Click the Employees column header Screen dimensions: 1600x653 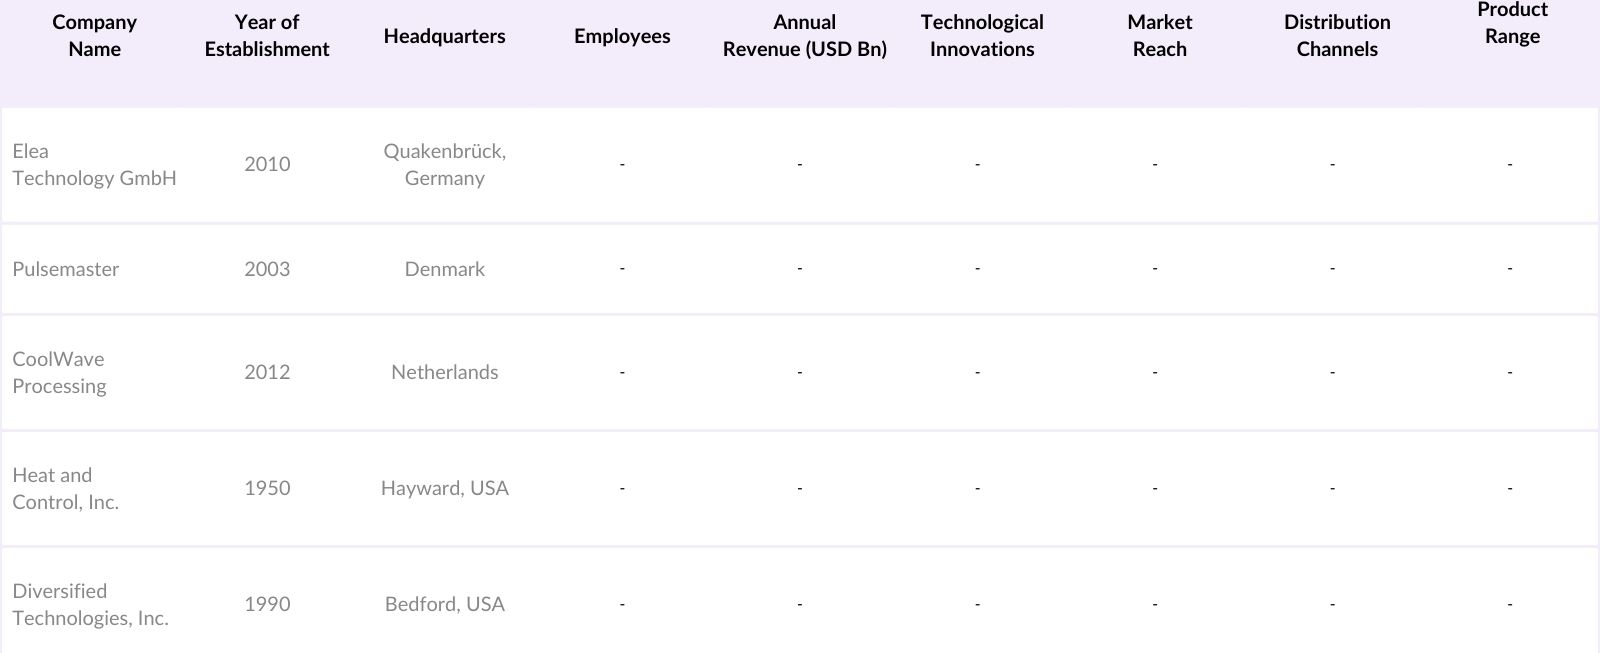[x=622, y=36]
